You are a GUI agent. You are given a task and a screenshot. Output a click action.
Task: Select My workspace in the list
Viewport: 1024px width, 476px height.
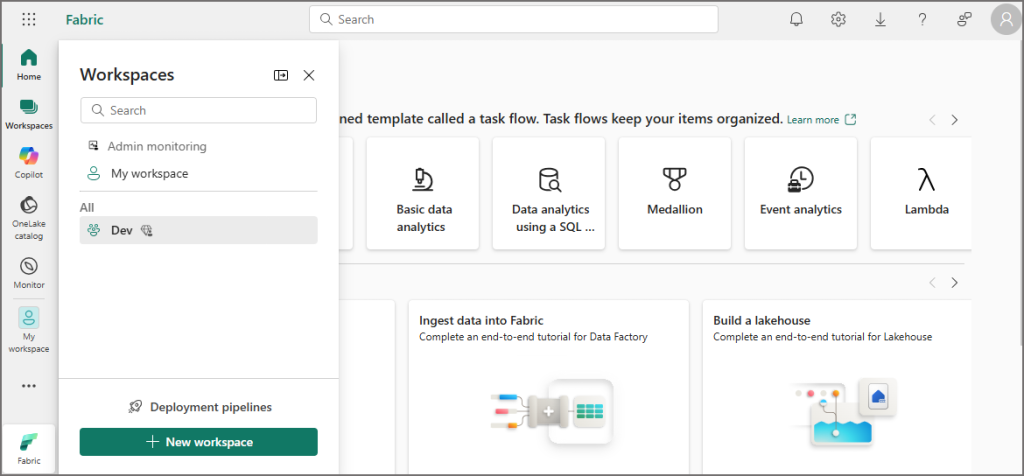tap(149, 174)
